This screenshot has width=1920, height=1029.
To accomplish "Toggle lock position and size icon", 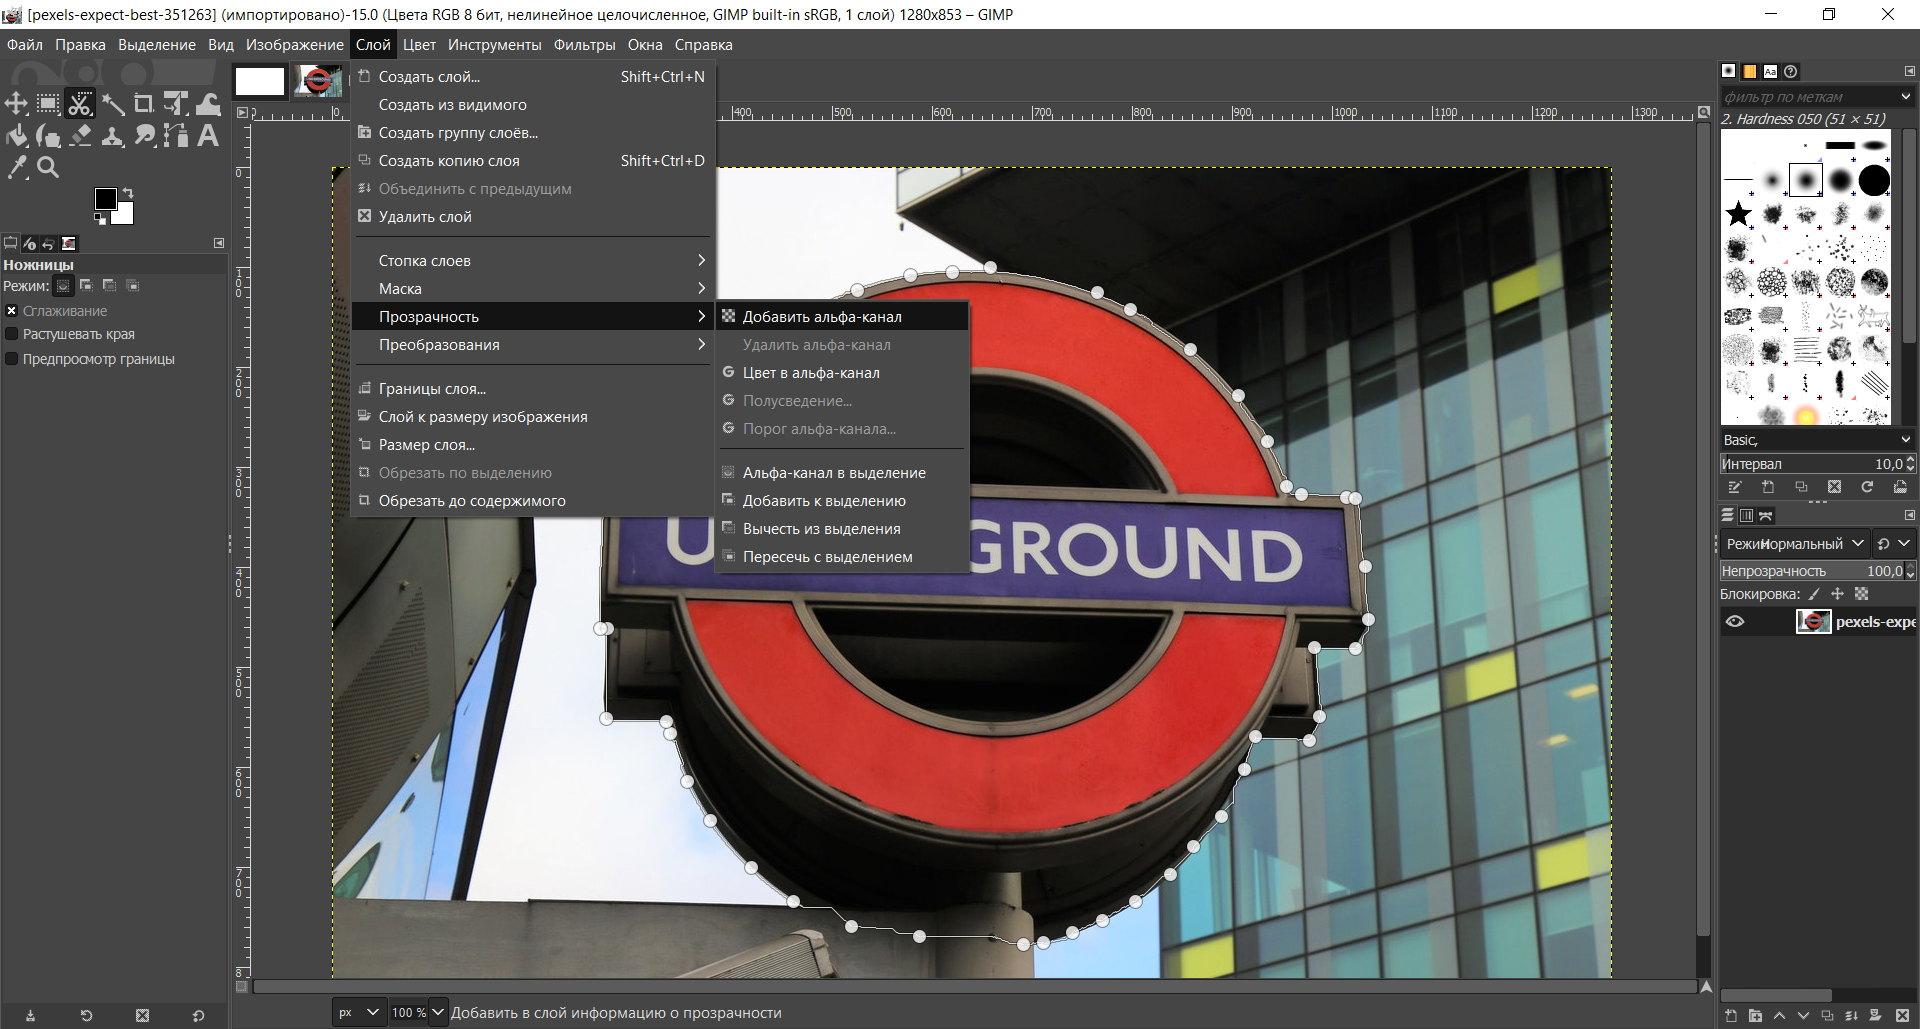I will click(x=1837, y=594).
